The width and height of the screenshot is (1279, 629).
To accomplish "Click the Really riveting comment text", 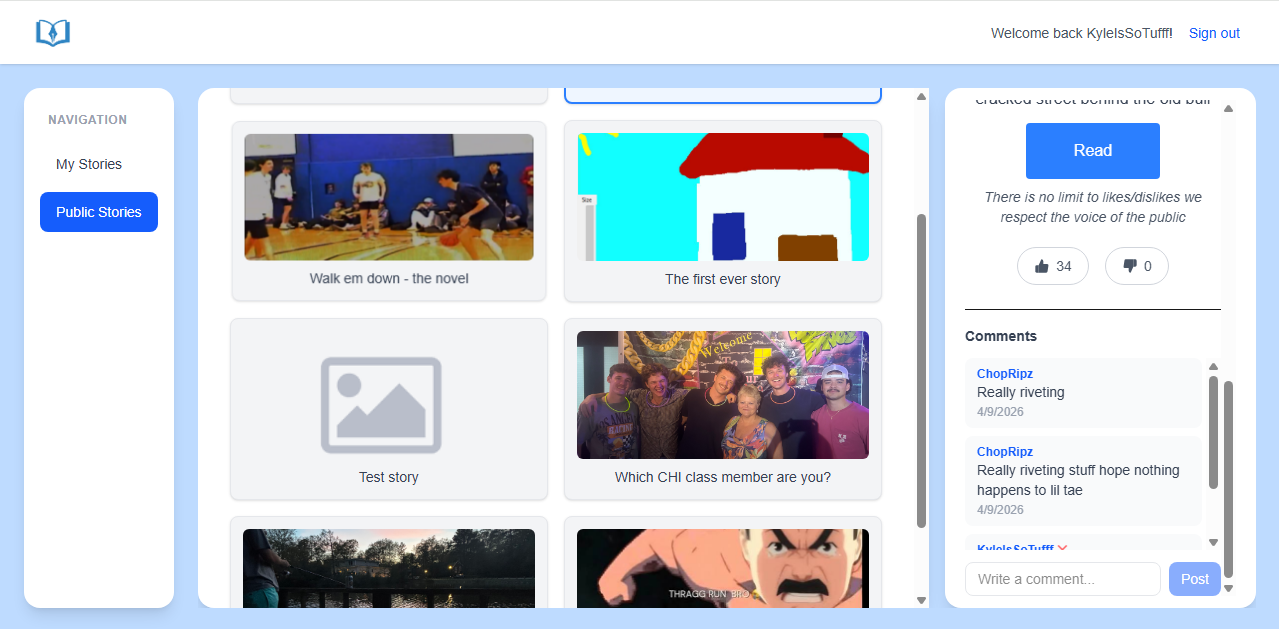I will click(x=1021, y=392).
